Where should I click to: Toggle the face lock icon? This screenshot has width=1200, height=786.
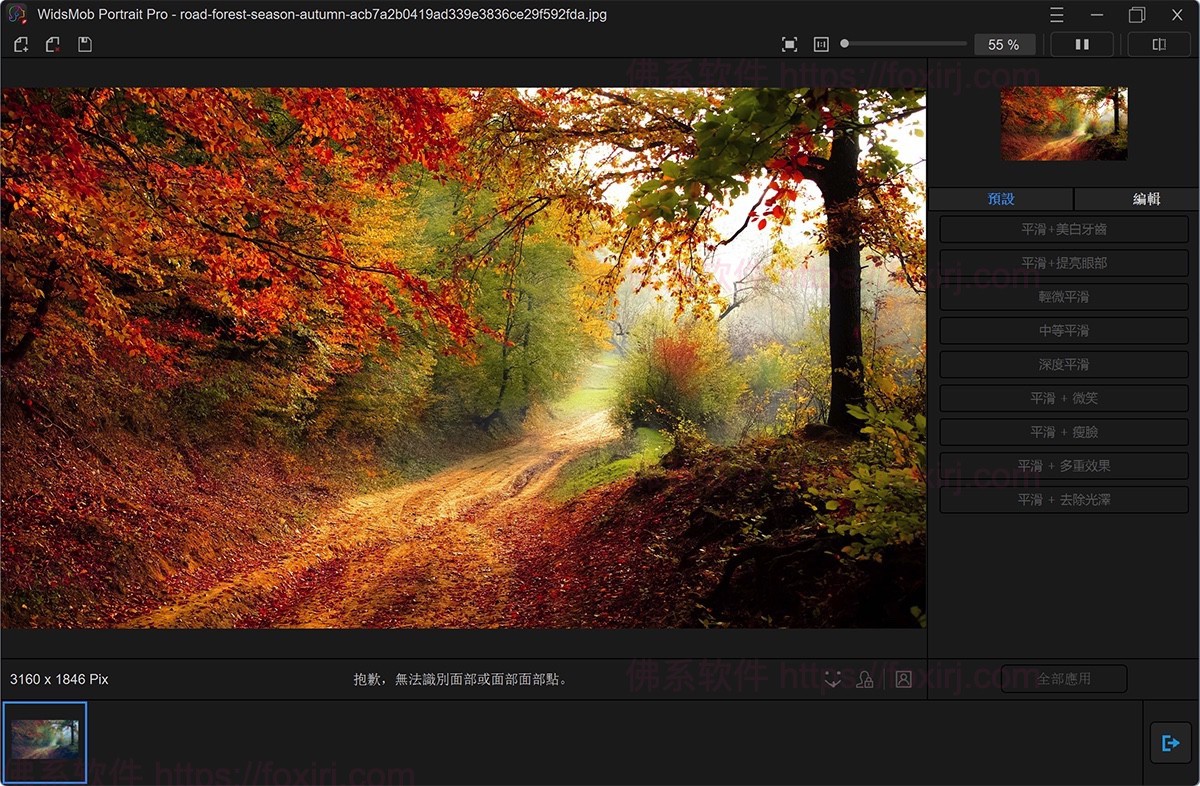point(864,679)
